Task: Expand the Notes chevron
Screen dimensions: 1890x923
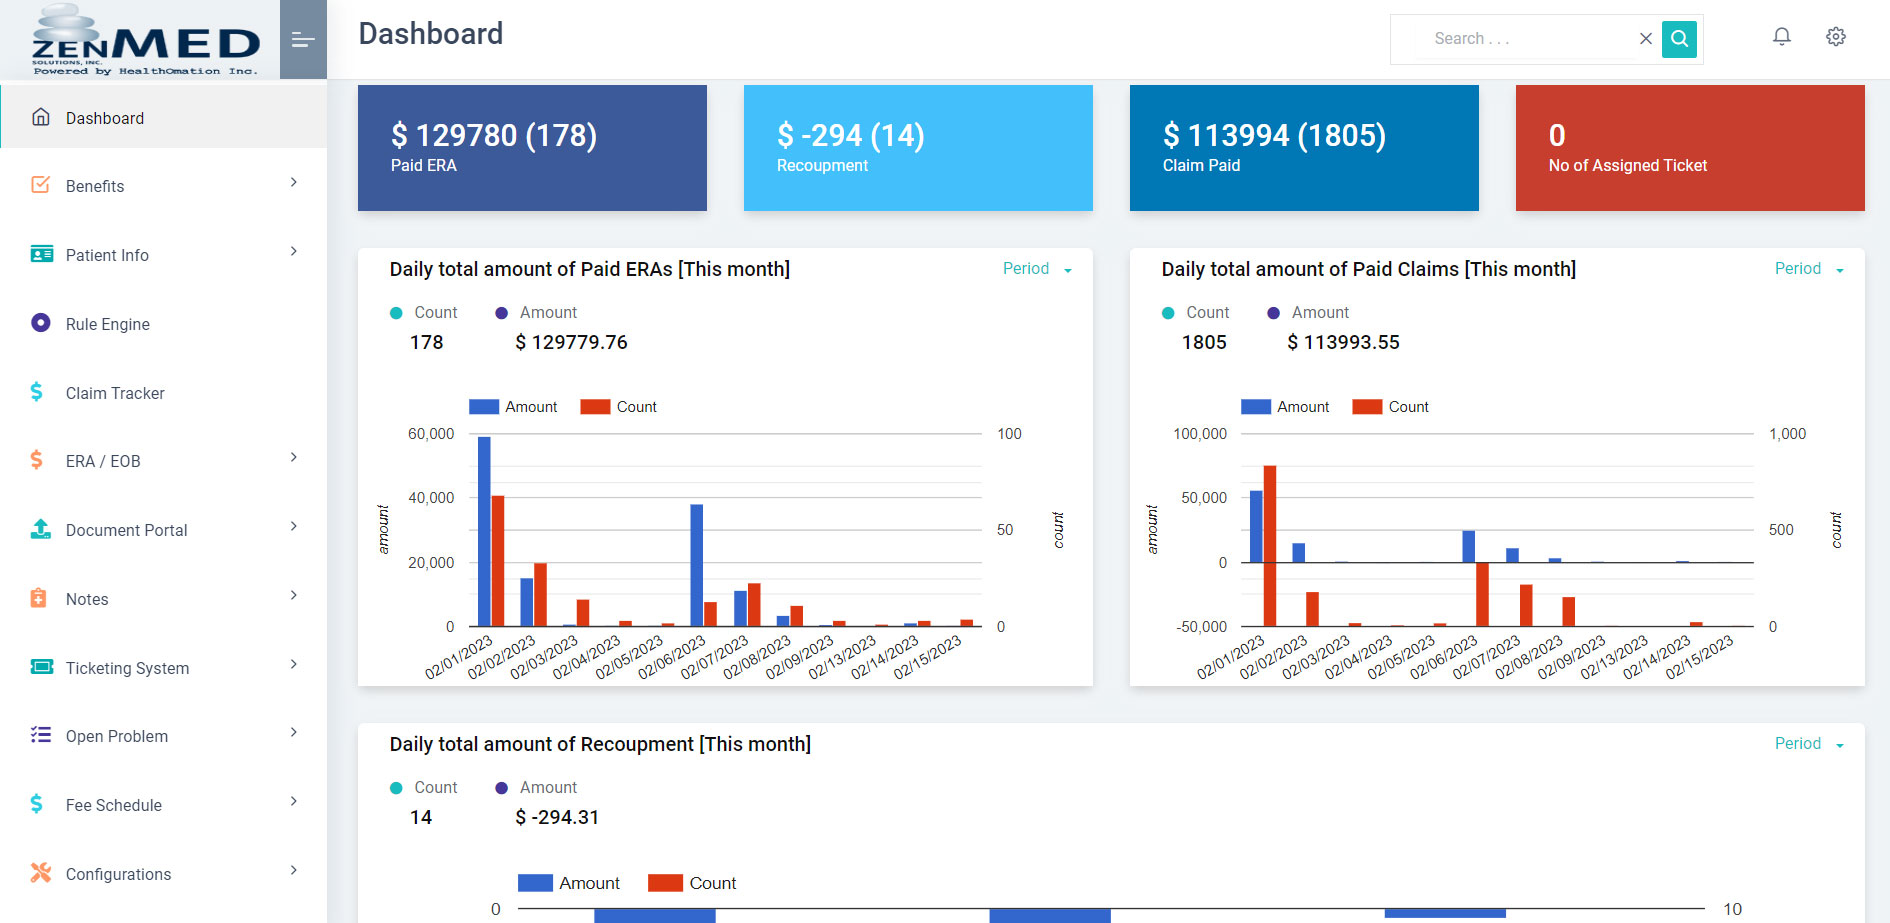Action: click(x=293, y=595)
